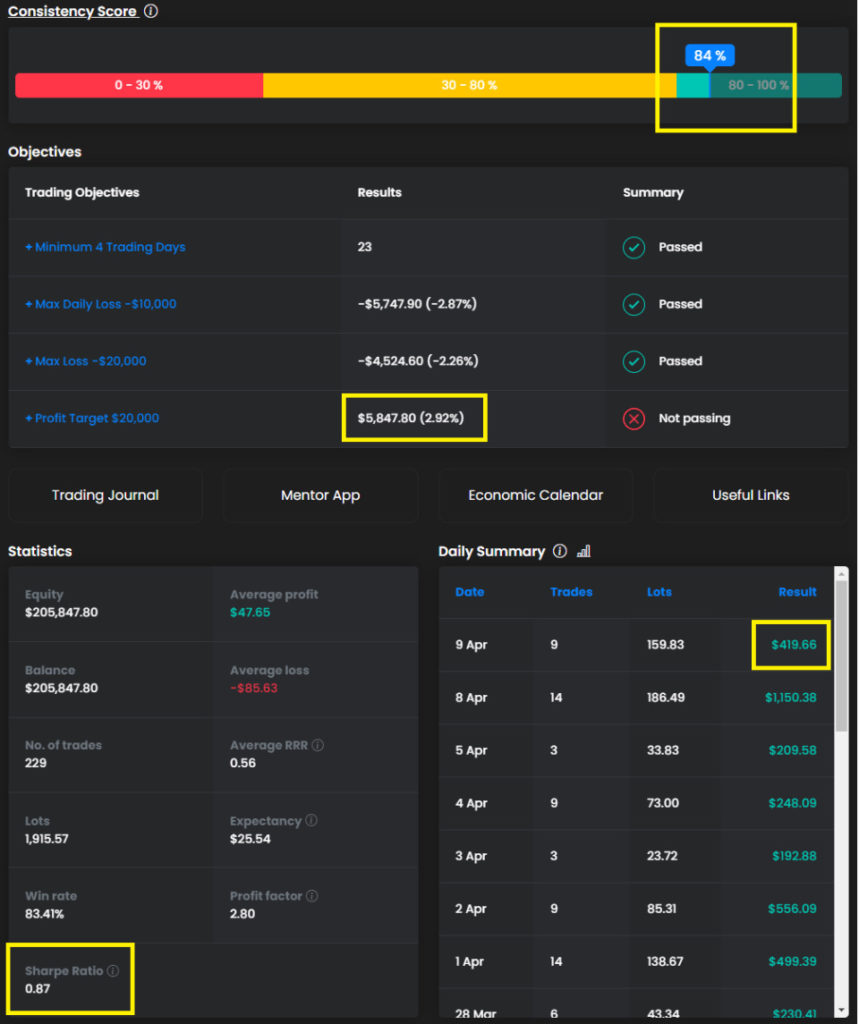Click the Expectancy info icon

(311, 821)
